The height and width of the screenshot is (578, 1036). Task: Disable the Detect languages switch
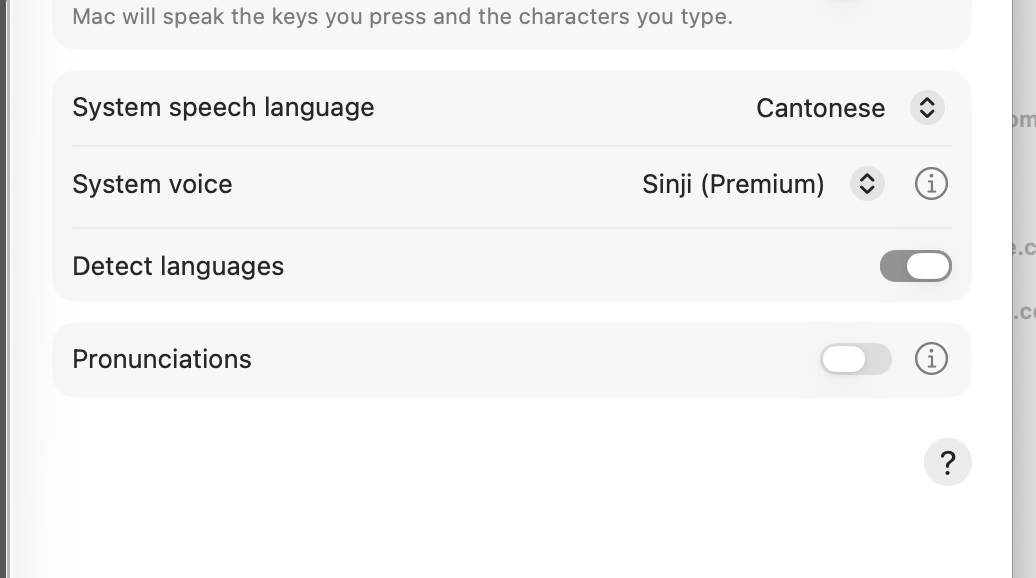tap(915, 266)
